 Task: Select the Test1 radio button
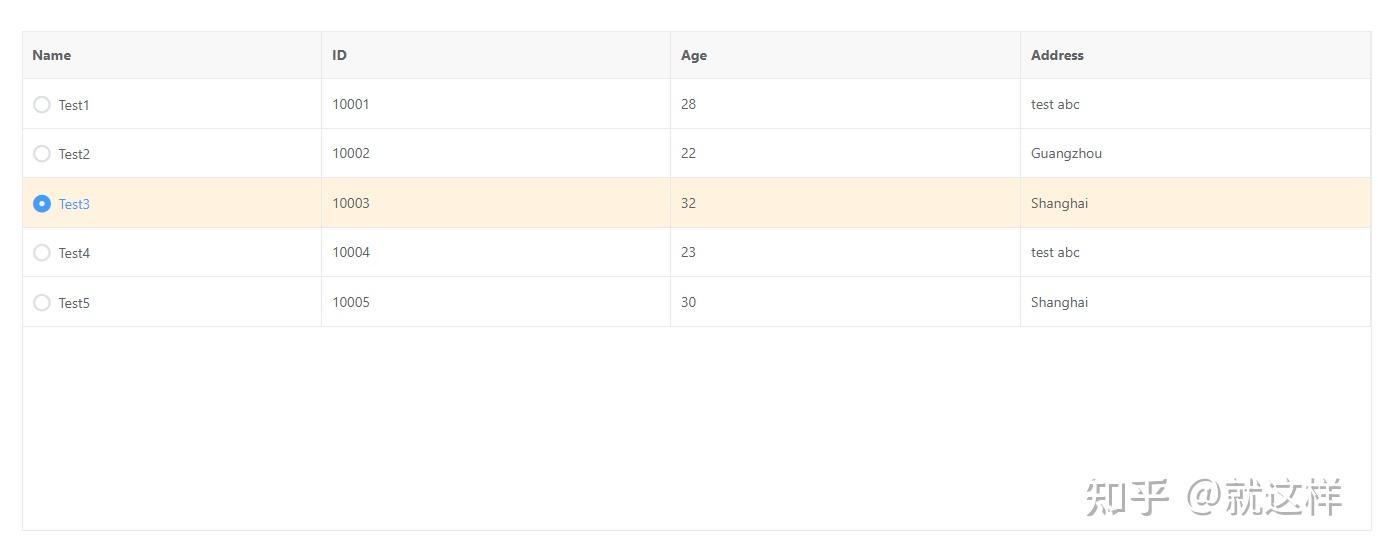42,104
